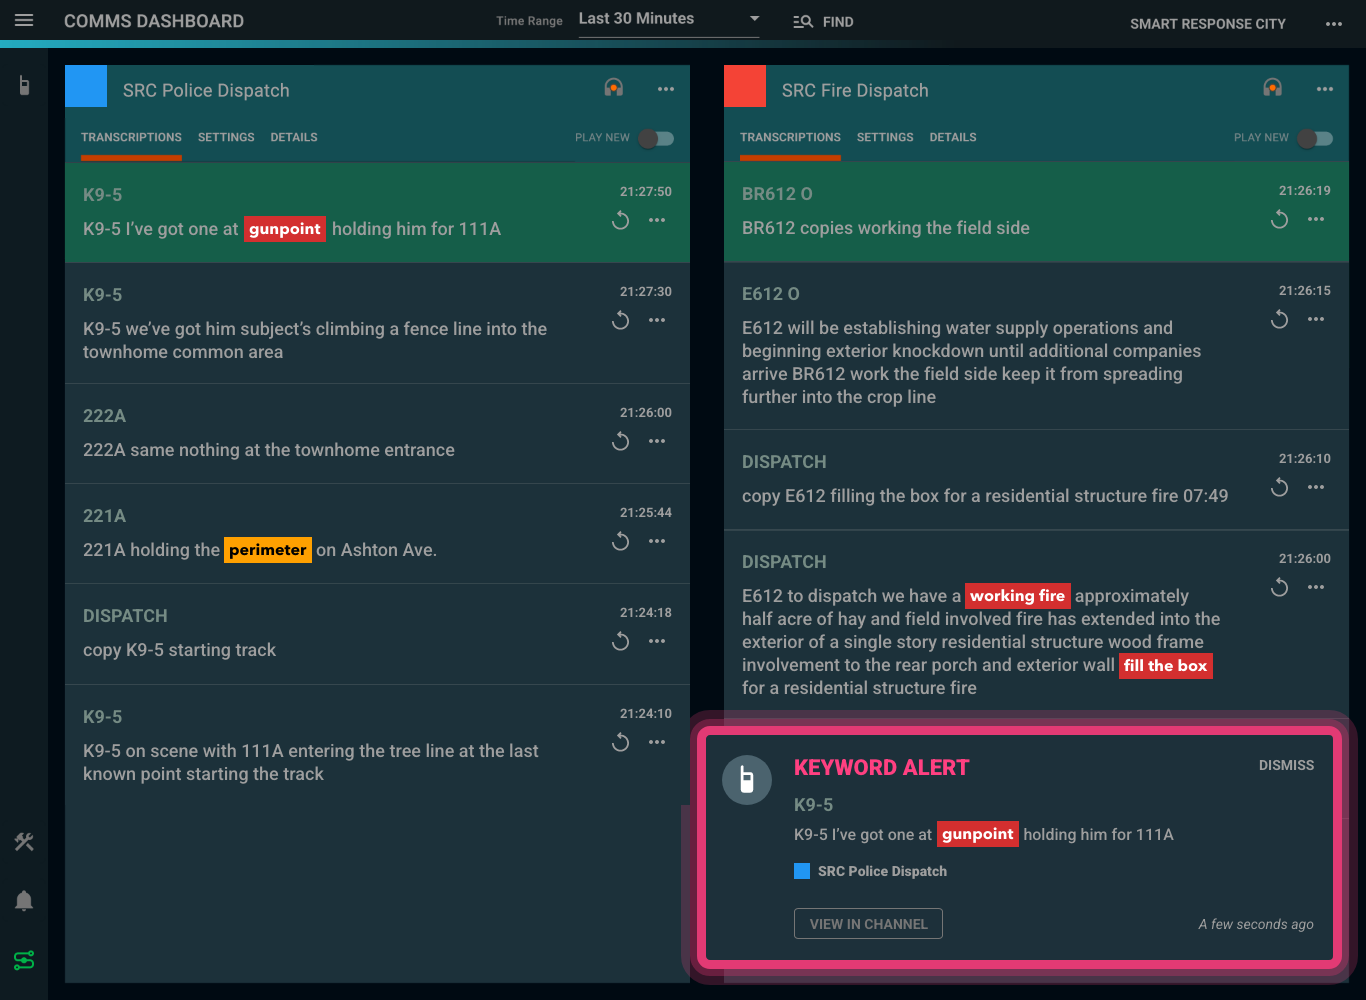Replay the 21:27:50 K9-5 gunpoint transmission
The width and height of the screenshot is (1366, 1000).
[x=621, y=220]
